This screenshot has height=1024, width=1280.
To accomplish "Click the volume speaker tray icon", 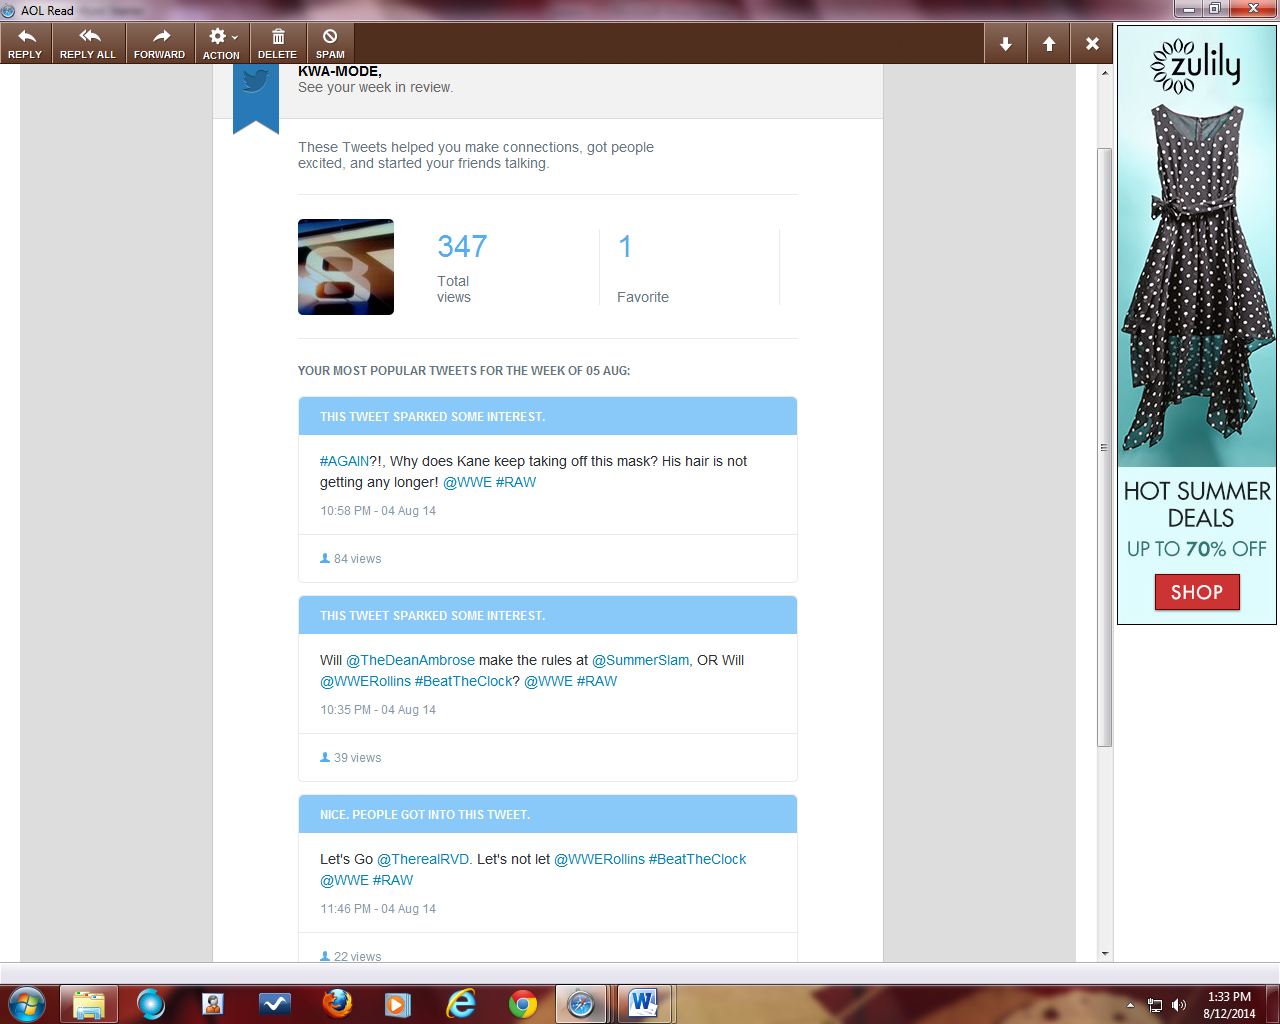I will pyautogui.click(x=1179, y=1005).
